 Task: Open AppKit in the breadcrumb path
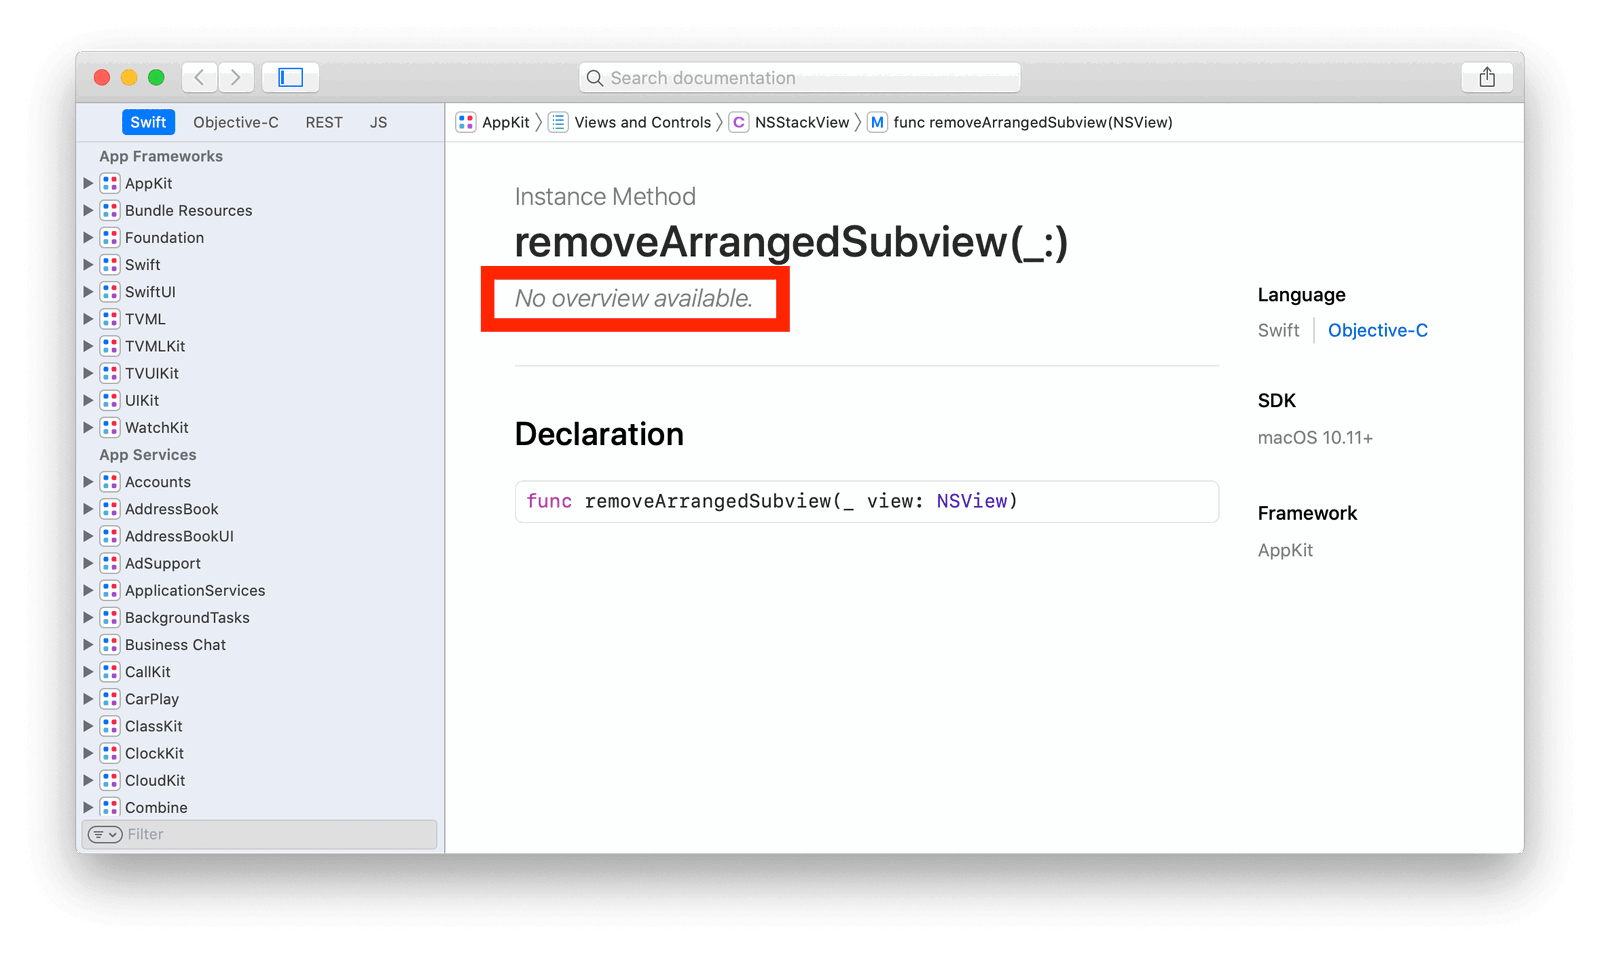tap(505, 123)
